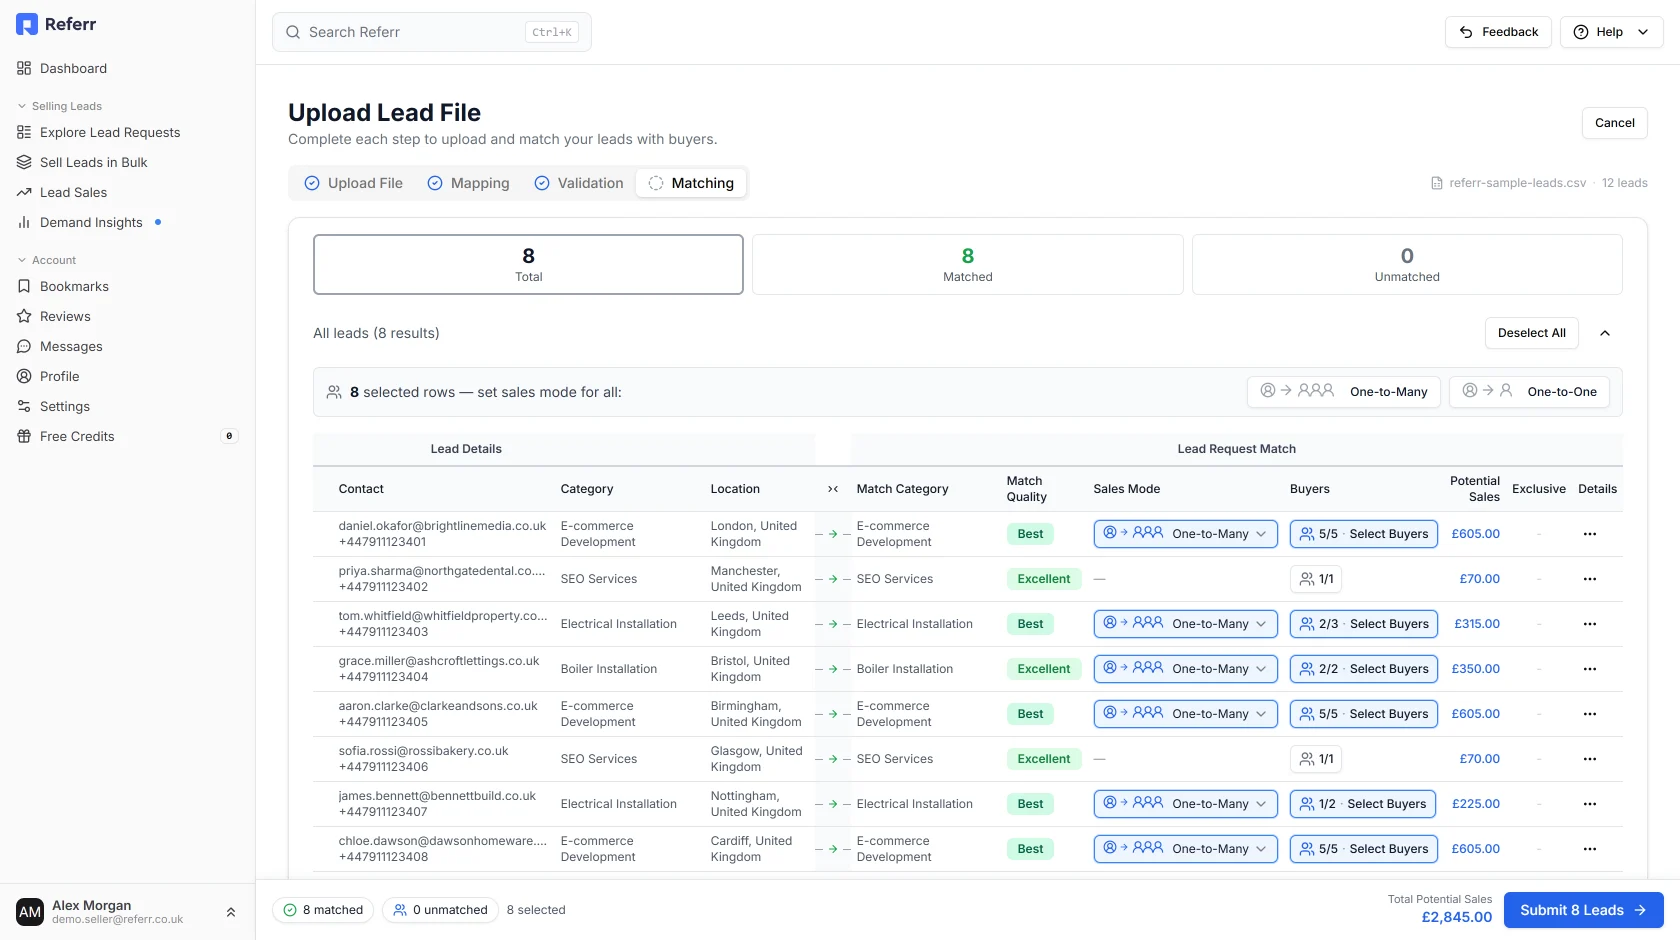Open Sales Mode dropdown for grace.miller row
Viewport: 1680px width, 940px height.
click(x=1186, y=669)
